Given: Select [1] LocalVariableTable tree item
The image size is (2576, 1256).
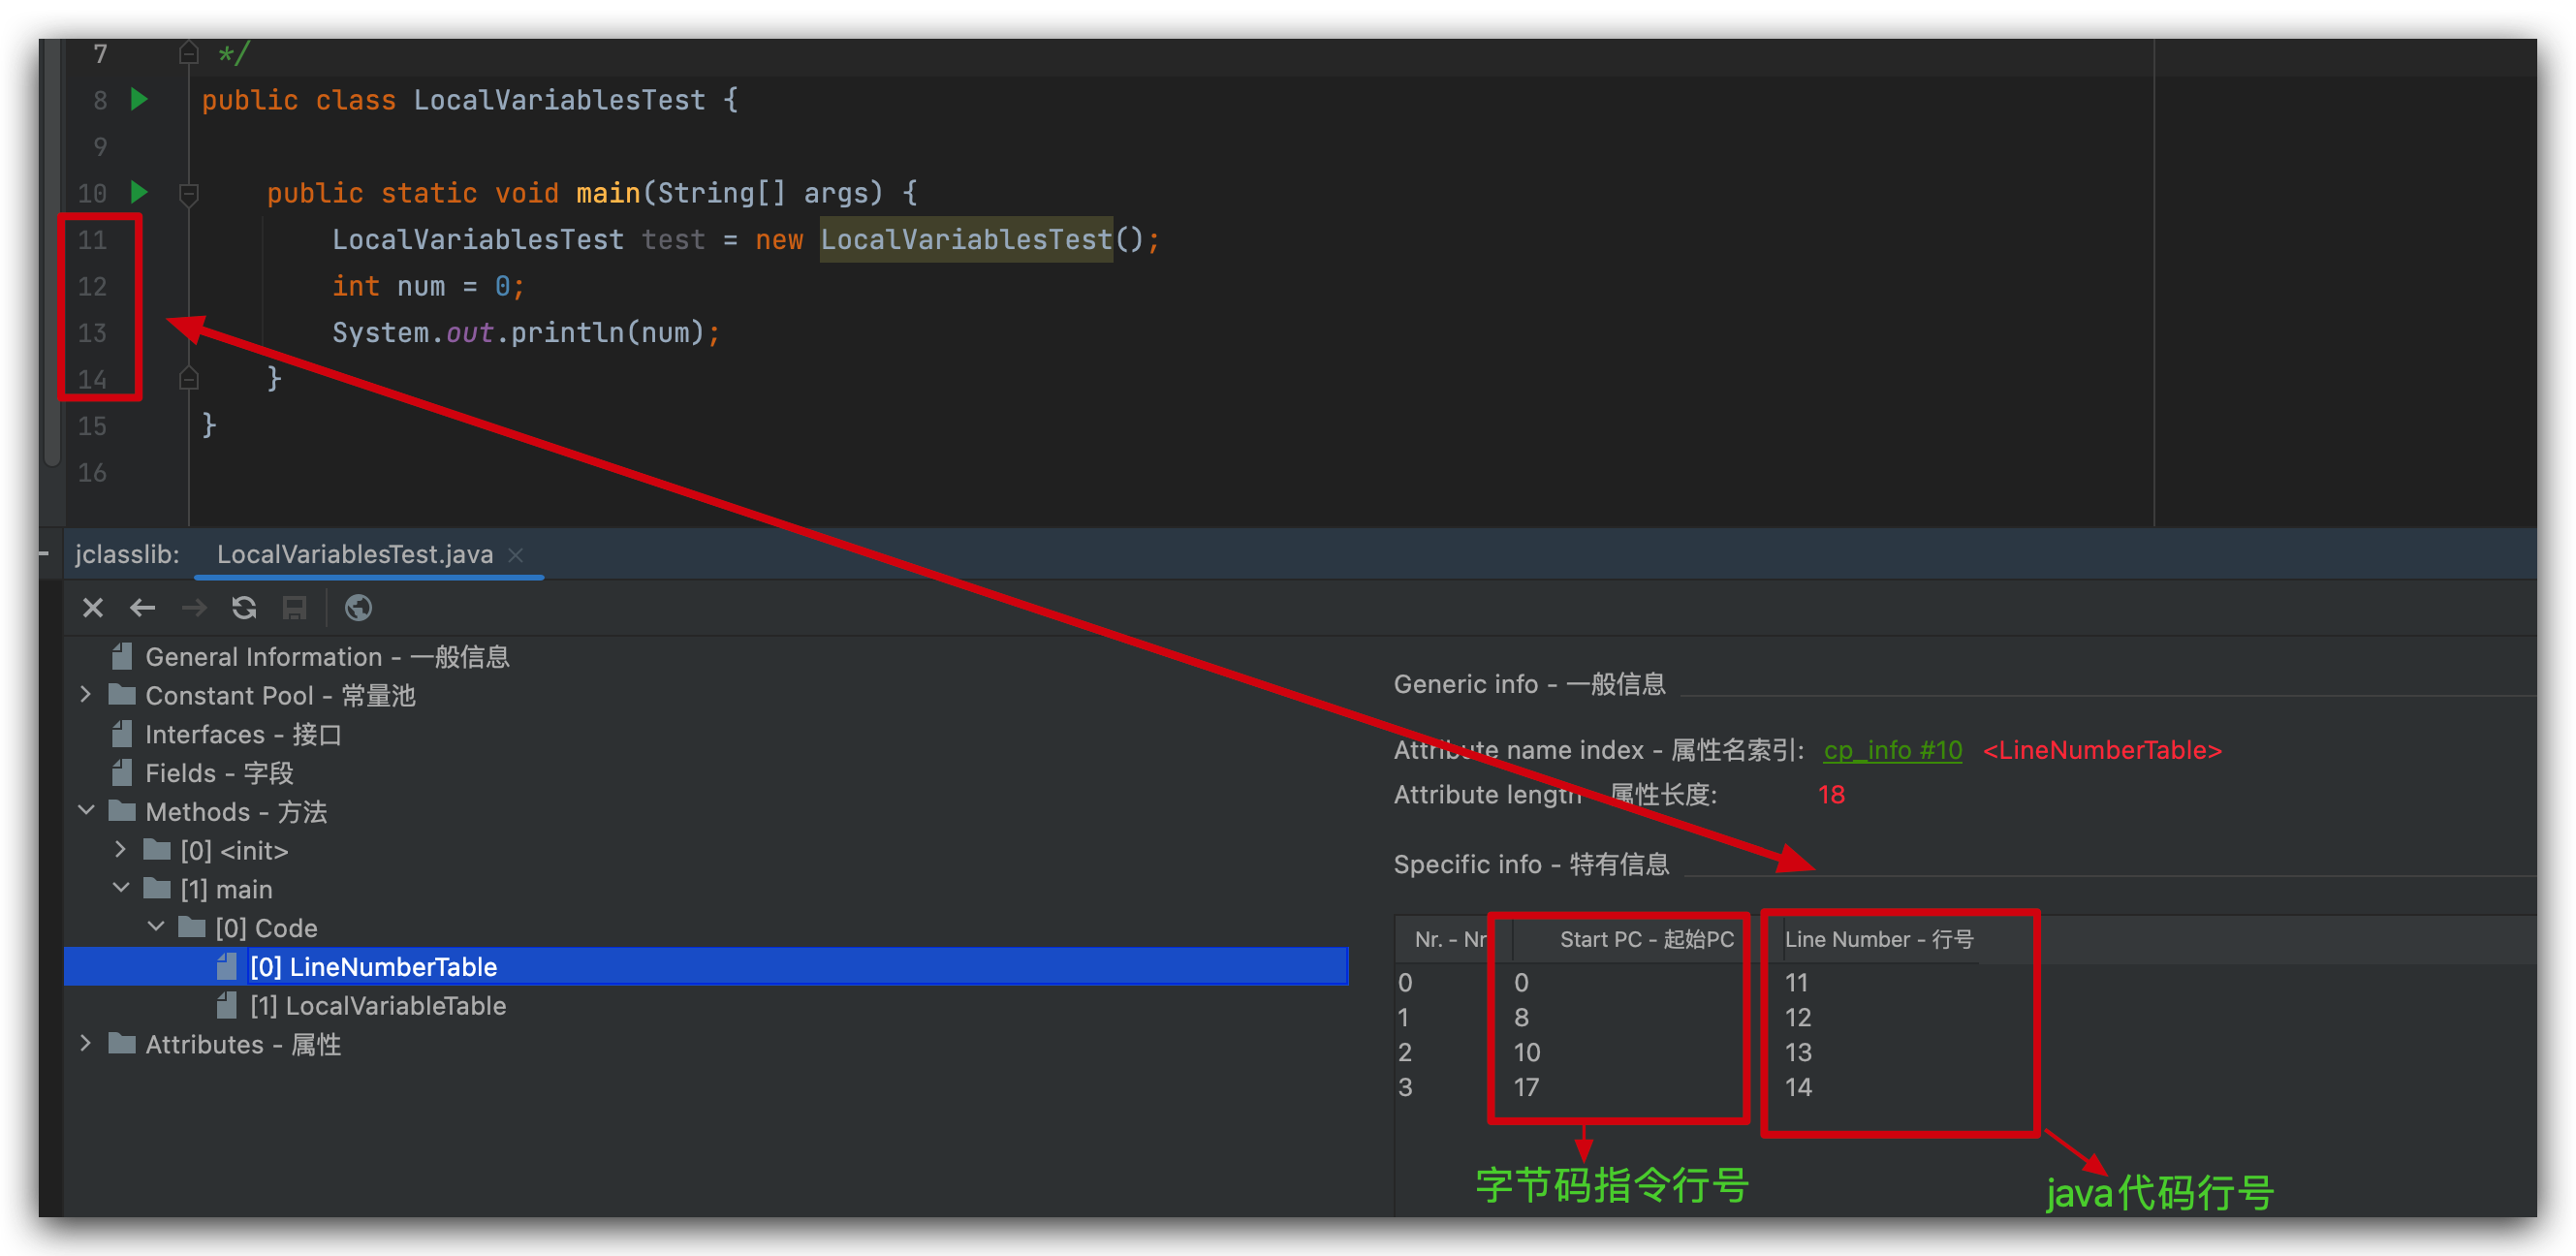Looking at the screenshot, I should tap(377, 1005).
